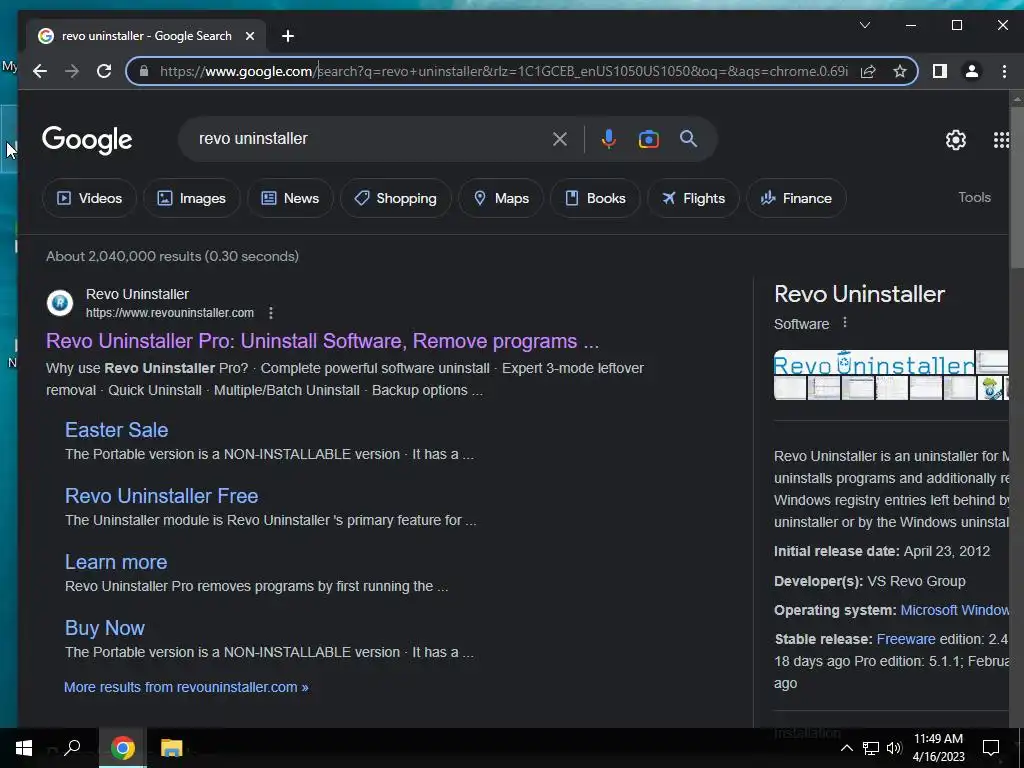Image resolution: width=1024 pixels, height=768 pixels.
Task: Switch to the Books search filter
Action: pos(595,198)
